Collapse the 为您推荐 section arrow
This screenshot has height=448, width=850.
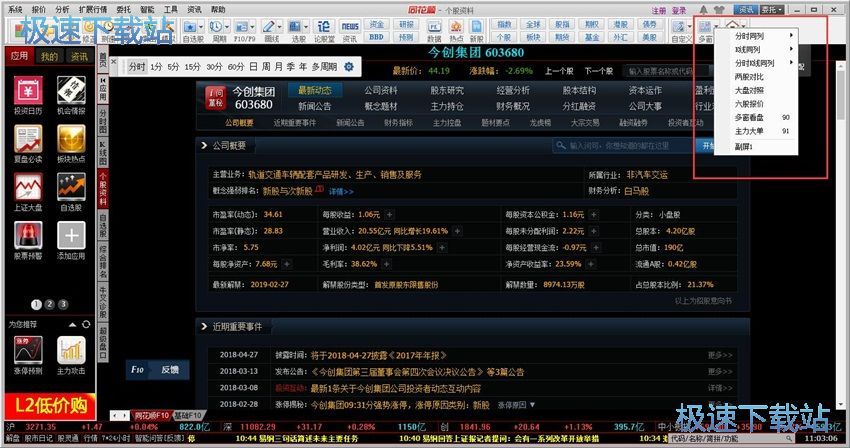(73, 324)
